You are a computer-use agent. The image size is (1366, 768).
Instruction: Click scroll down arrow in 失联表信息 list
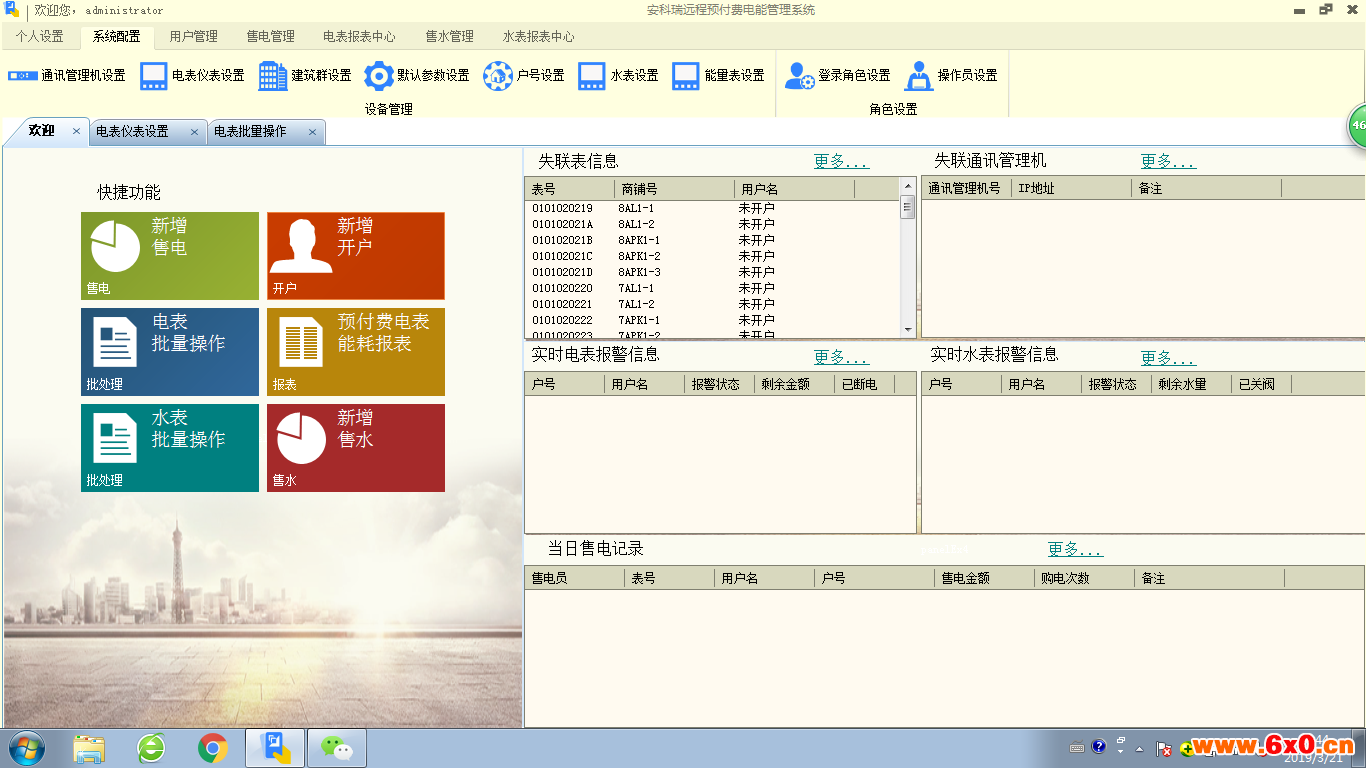pos(908,329)
